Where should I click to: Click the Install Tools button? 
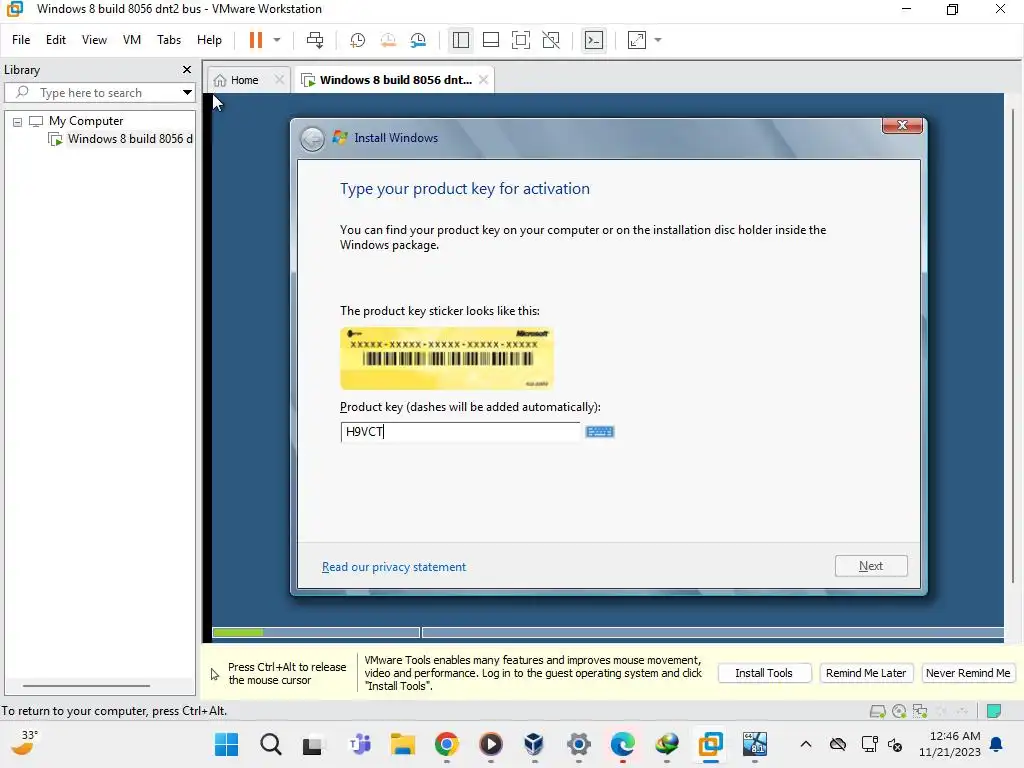click(764, 673)
